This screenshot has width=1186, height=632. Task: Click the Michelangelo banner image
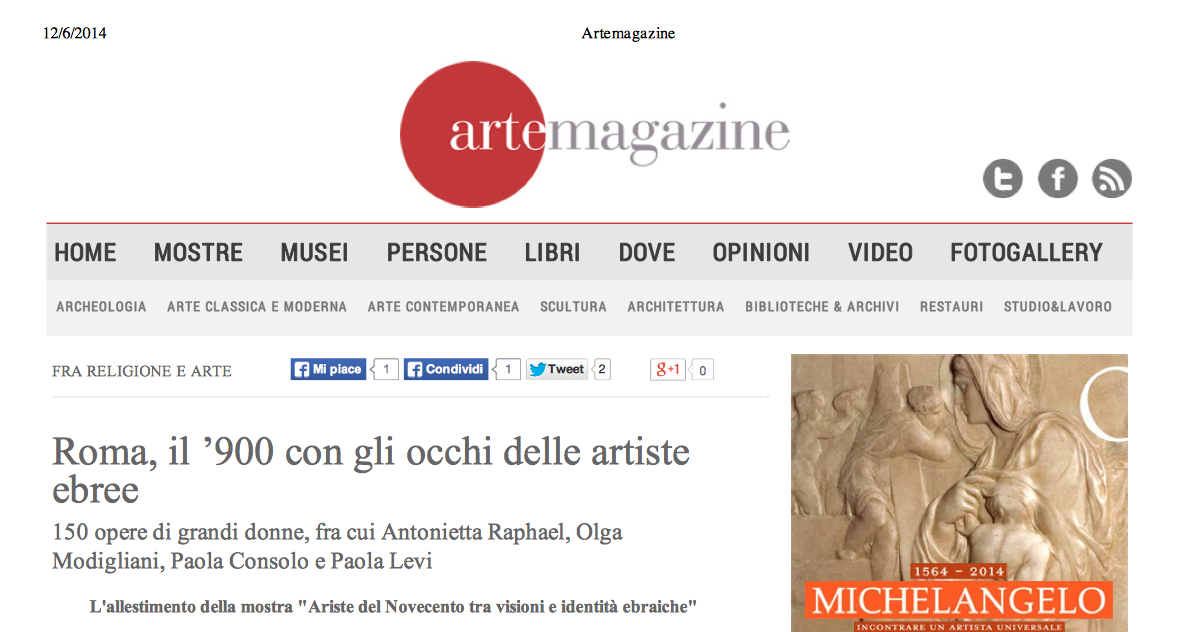pyautogui.click(x=959, y=493)
